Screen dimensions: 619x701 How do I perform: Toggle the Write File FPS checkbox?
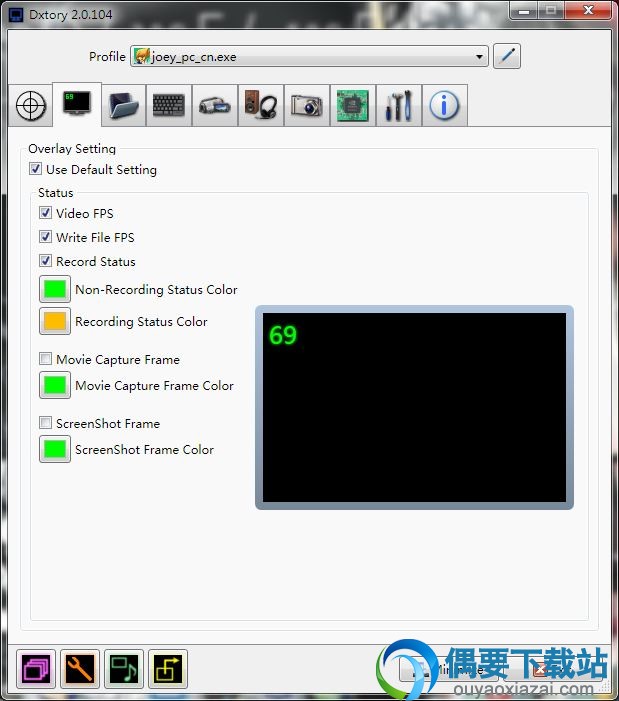point(45,237)
